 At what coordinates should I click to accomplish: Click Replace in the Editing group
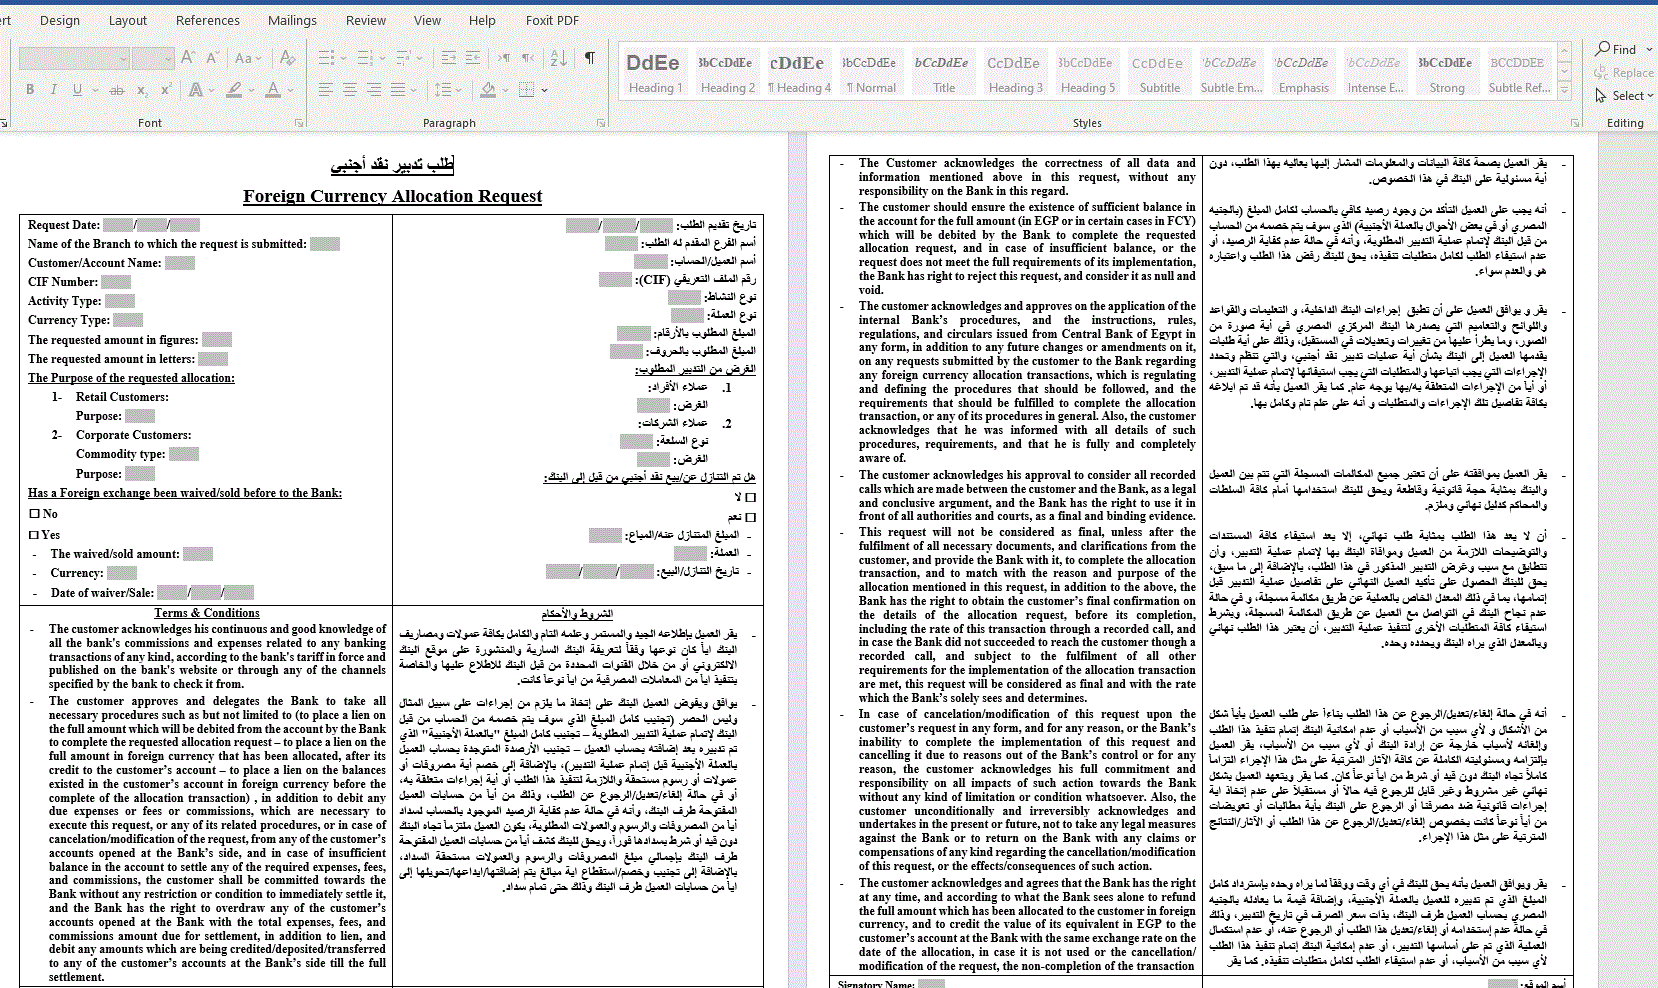(x=1624, y=72)
